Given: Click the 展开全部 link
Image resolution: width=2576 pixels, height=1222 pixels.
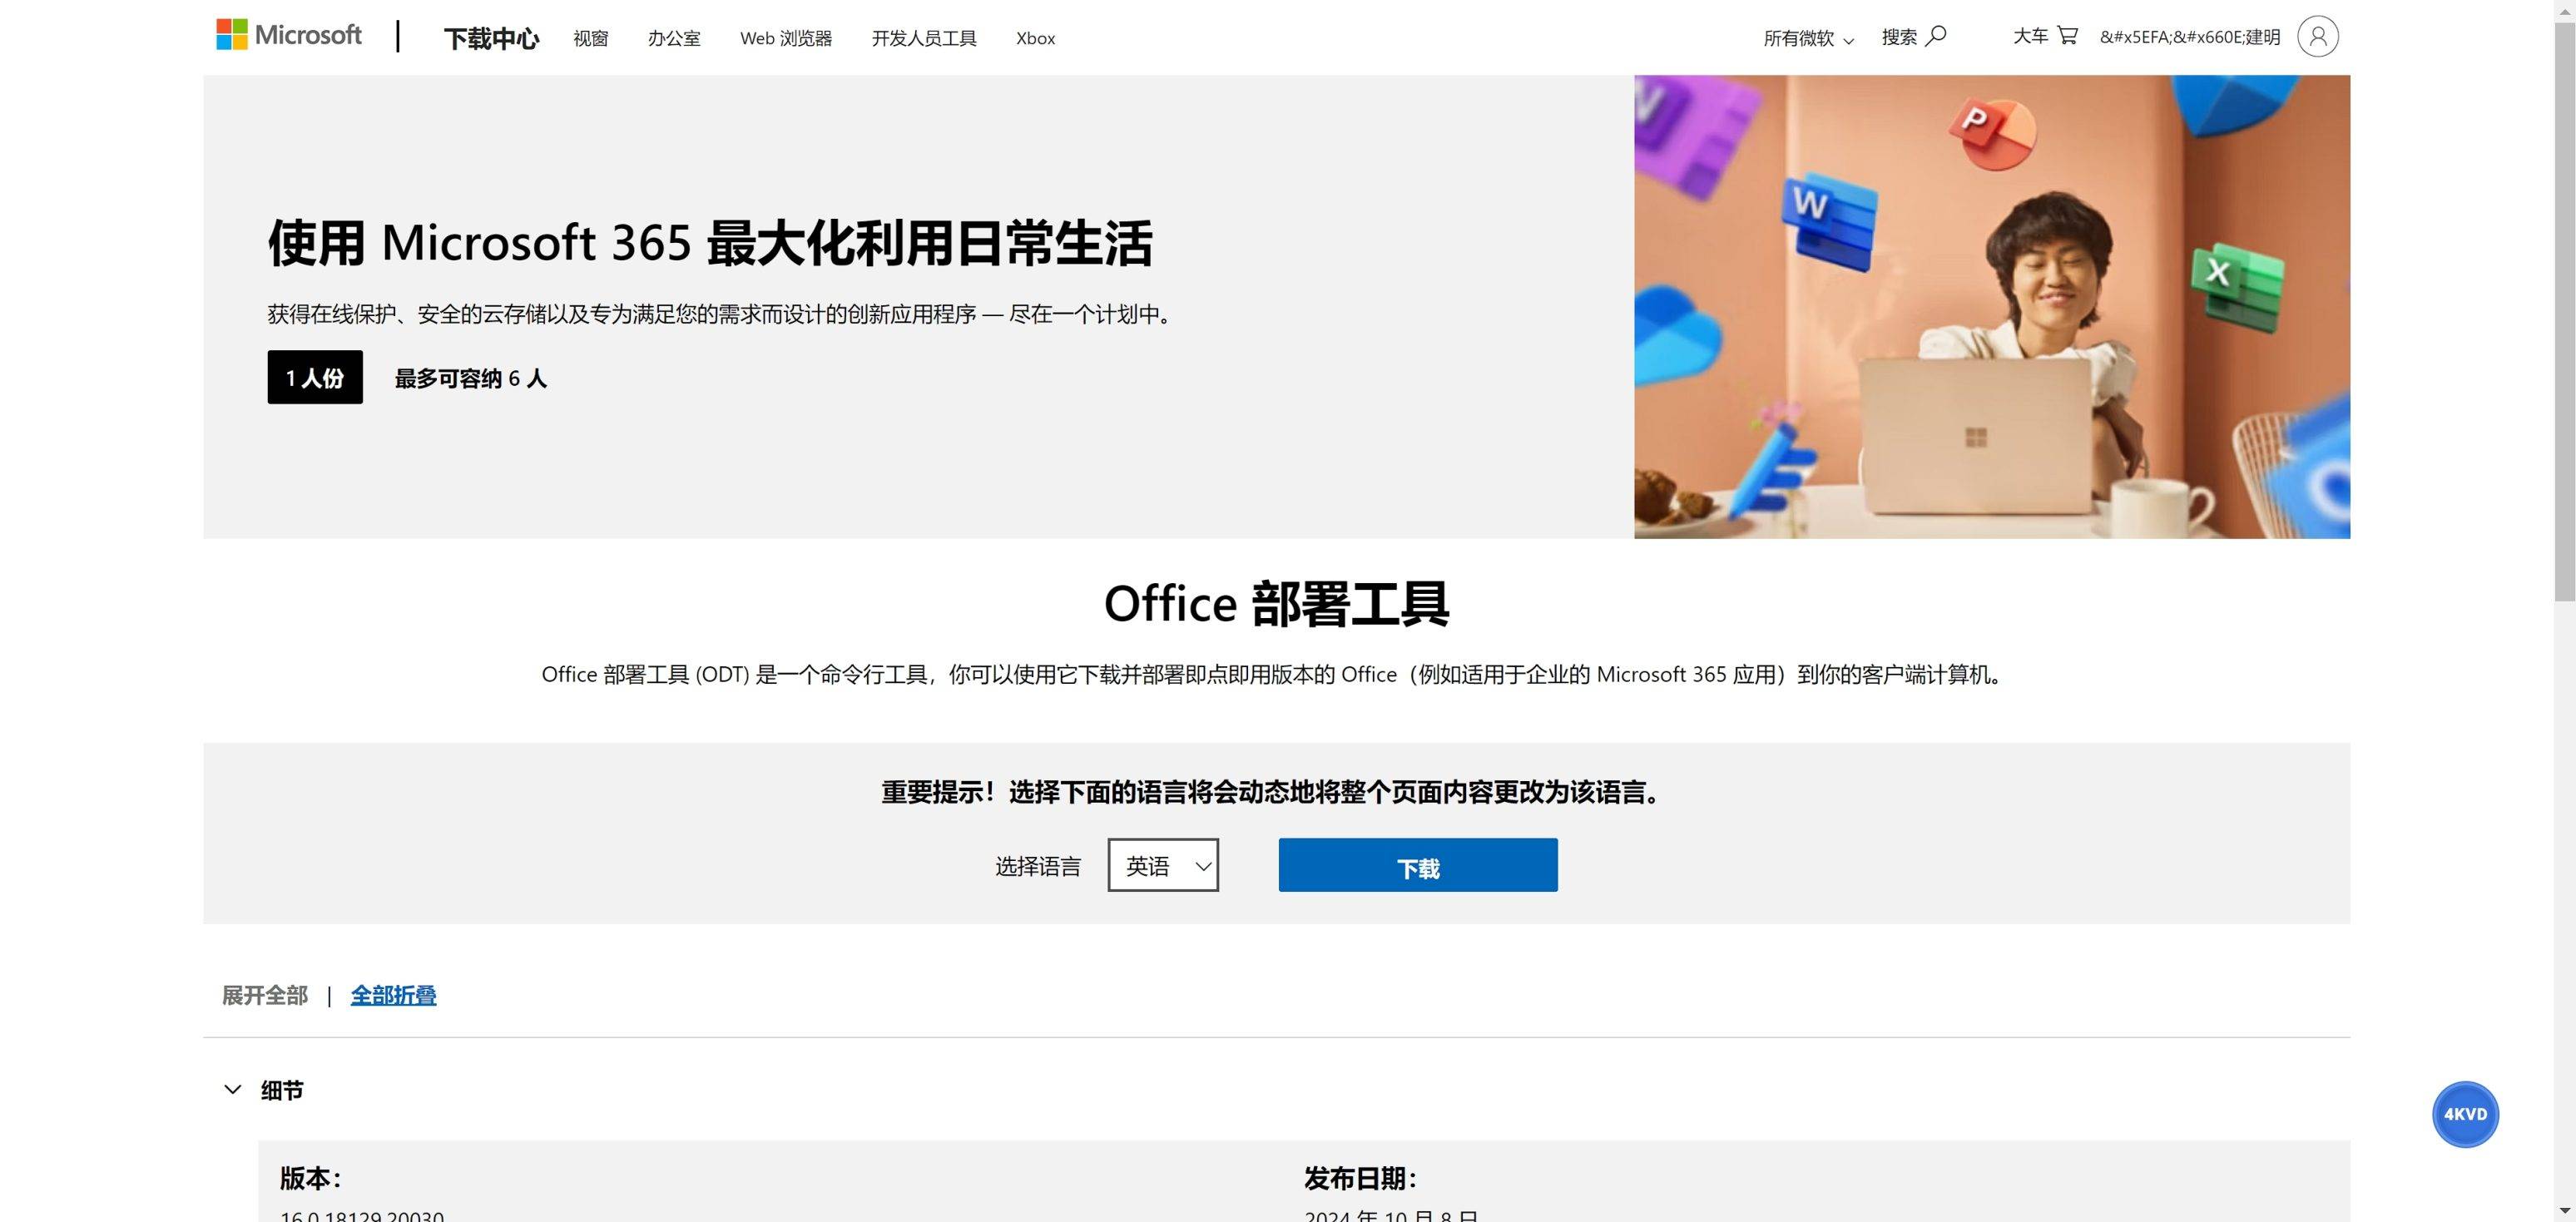Looking at the screenshot, I should pyautogui.click(x=265, y=995).
